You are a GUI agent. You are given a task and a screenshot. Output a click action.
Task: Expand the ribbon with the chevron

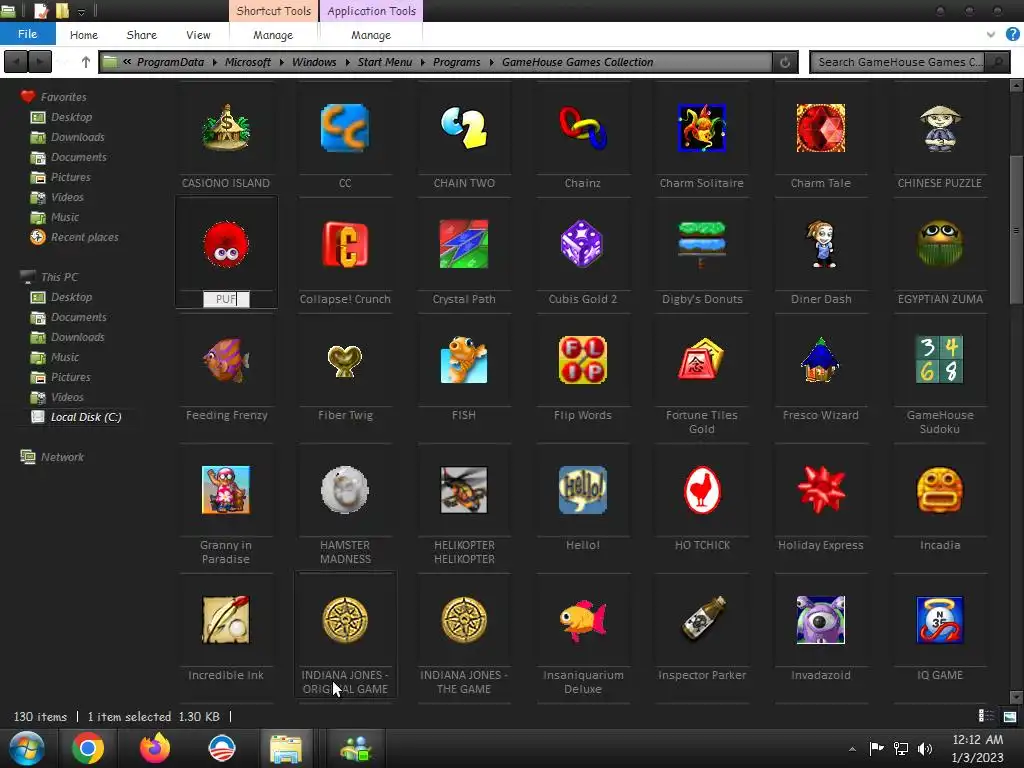tap(991, 35)
